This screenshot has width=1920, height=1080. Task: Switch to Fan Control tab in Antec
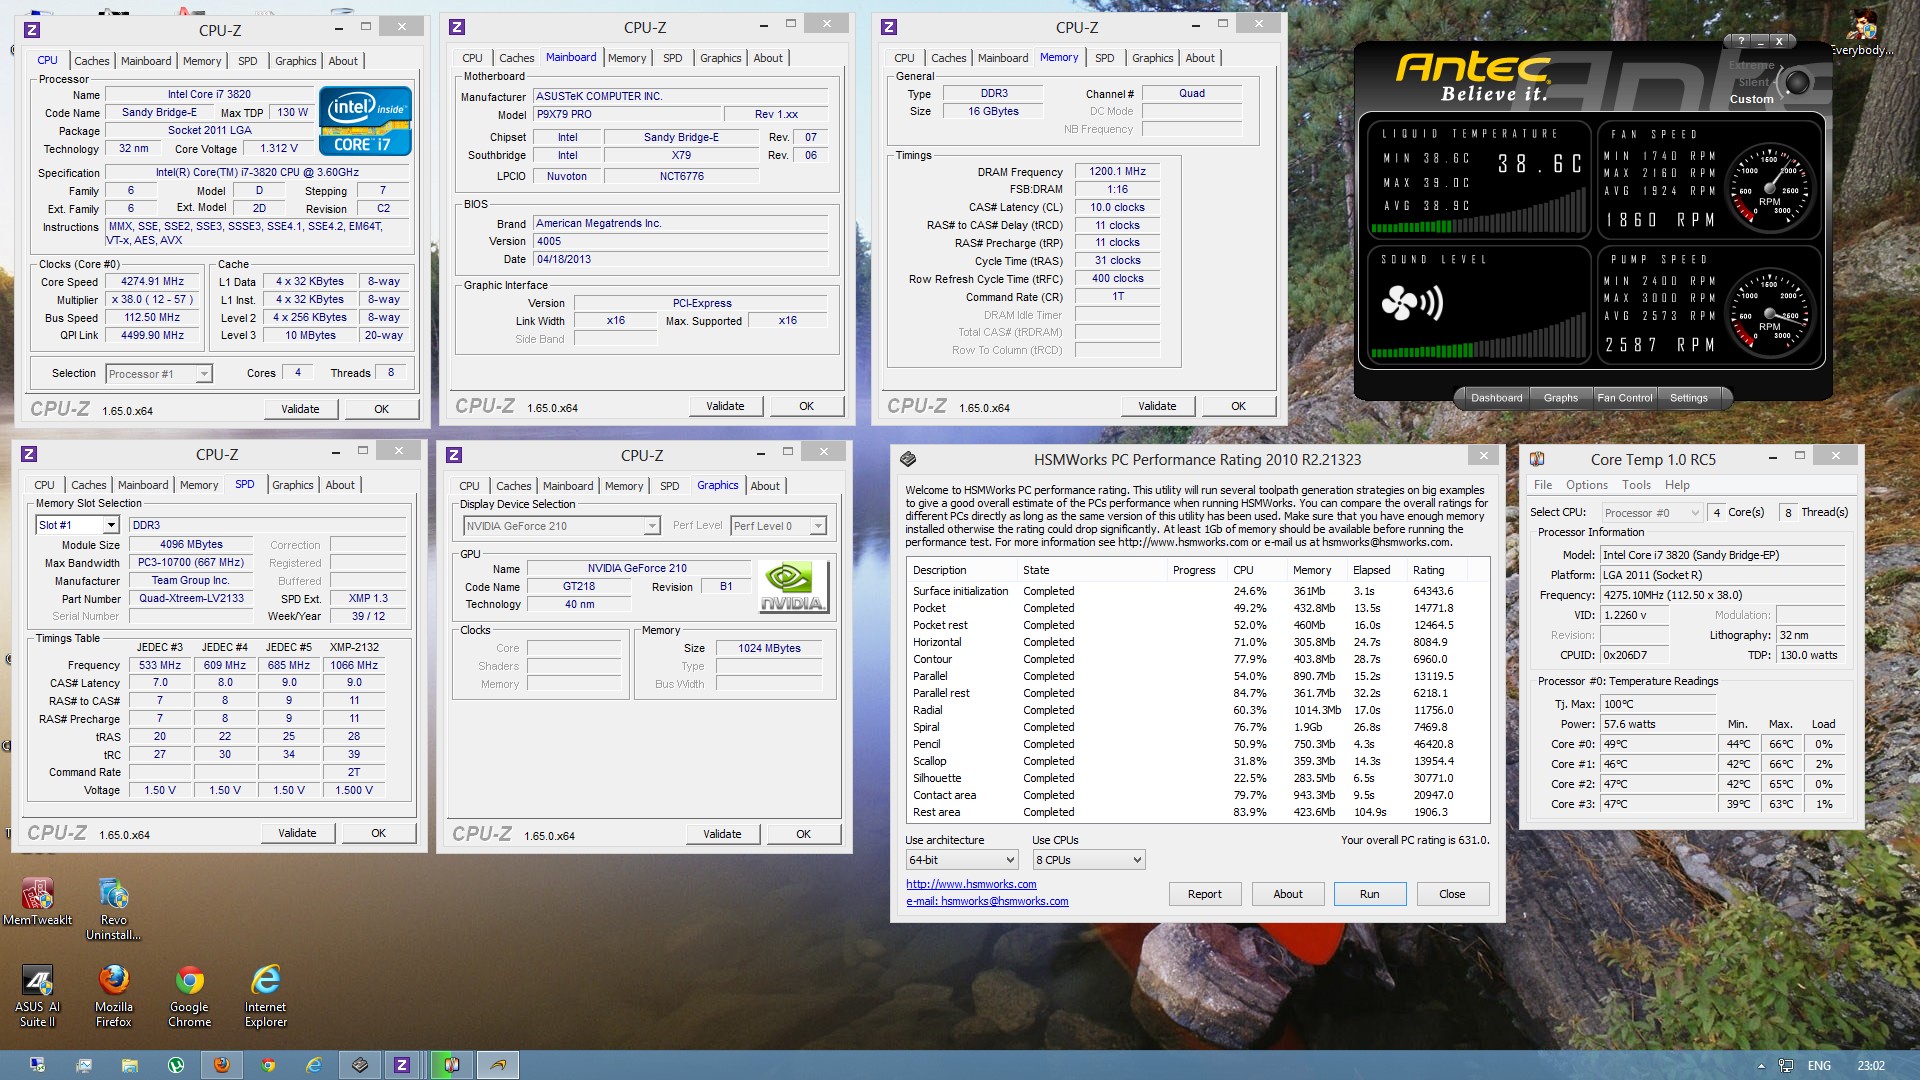tap(1624, 398)
